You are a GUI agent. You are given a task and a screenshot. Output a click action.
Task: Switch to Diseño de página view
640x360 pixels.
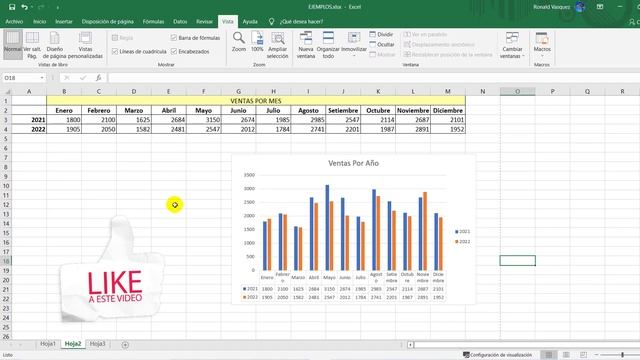(55, 45)
